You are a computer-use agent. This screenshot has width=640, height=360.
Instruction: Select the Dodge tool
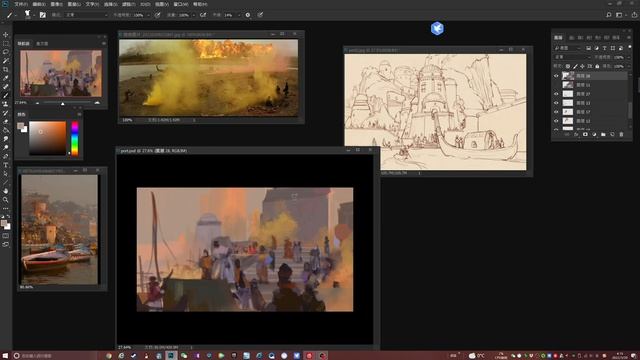(6, 147)
